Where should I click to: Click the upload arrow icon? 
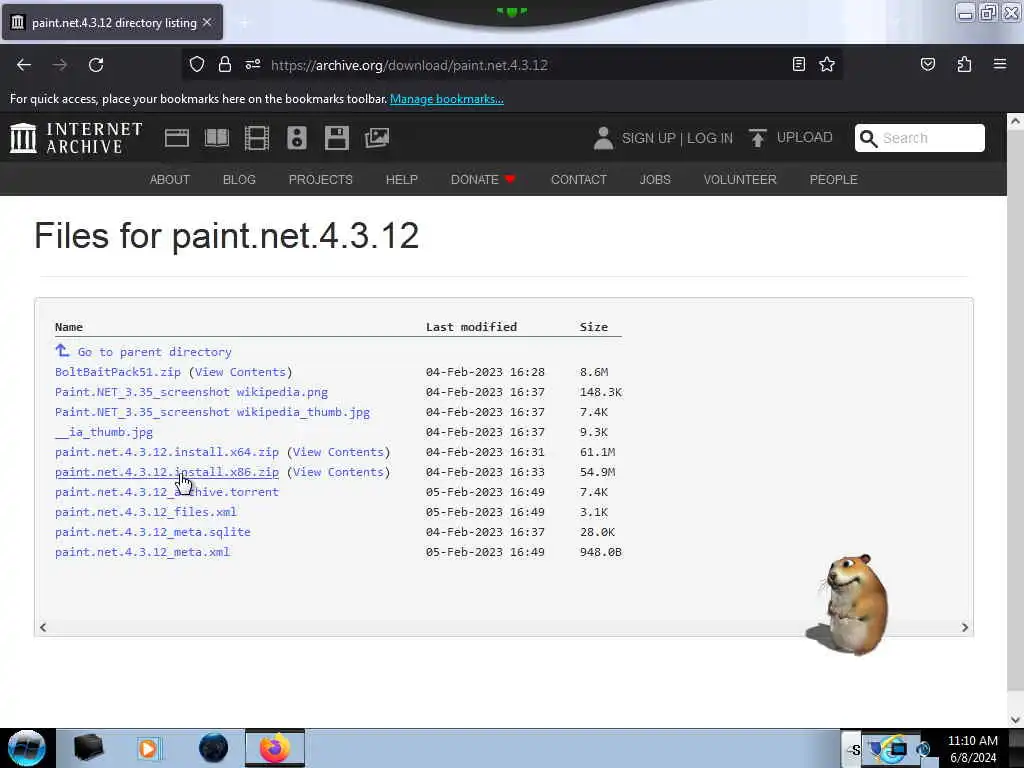[758, 138]
